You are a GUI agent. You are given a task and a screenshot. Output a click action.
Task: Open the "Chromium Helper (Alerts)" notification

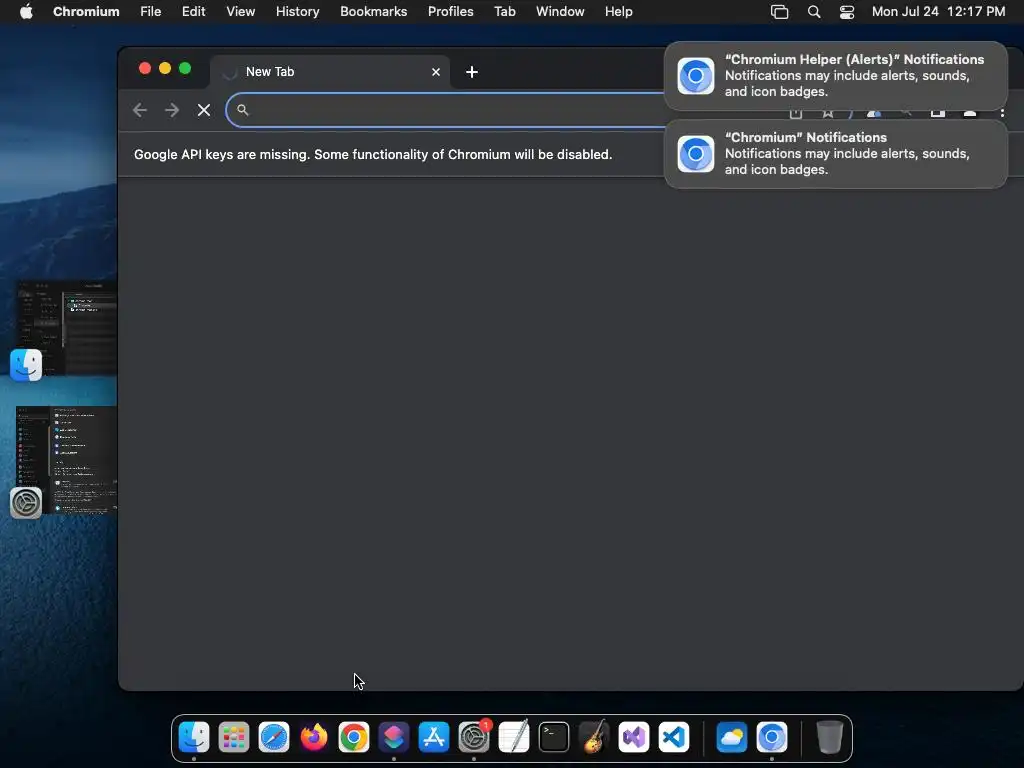pos(836,76)
